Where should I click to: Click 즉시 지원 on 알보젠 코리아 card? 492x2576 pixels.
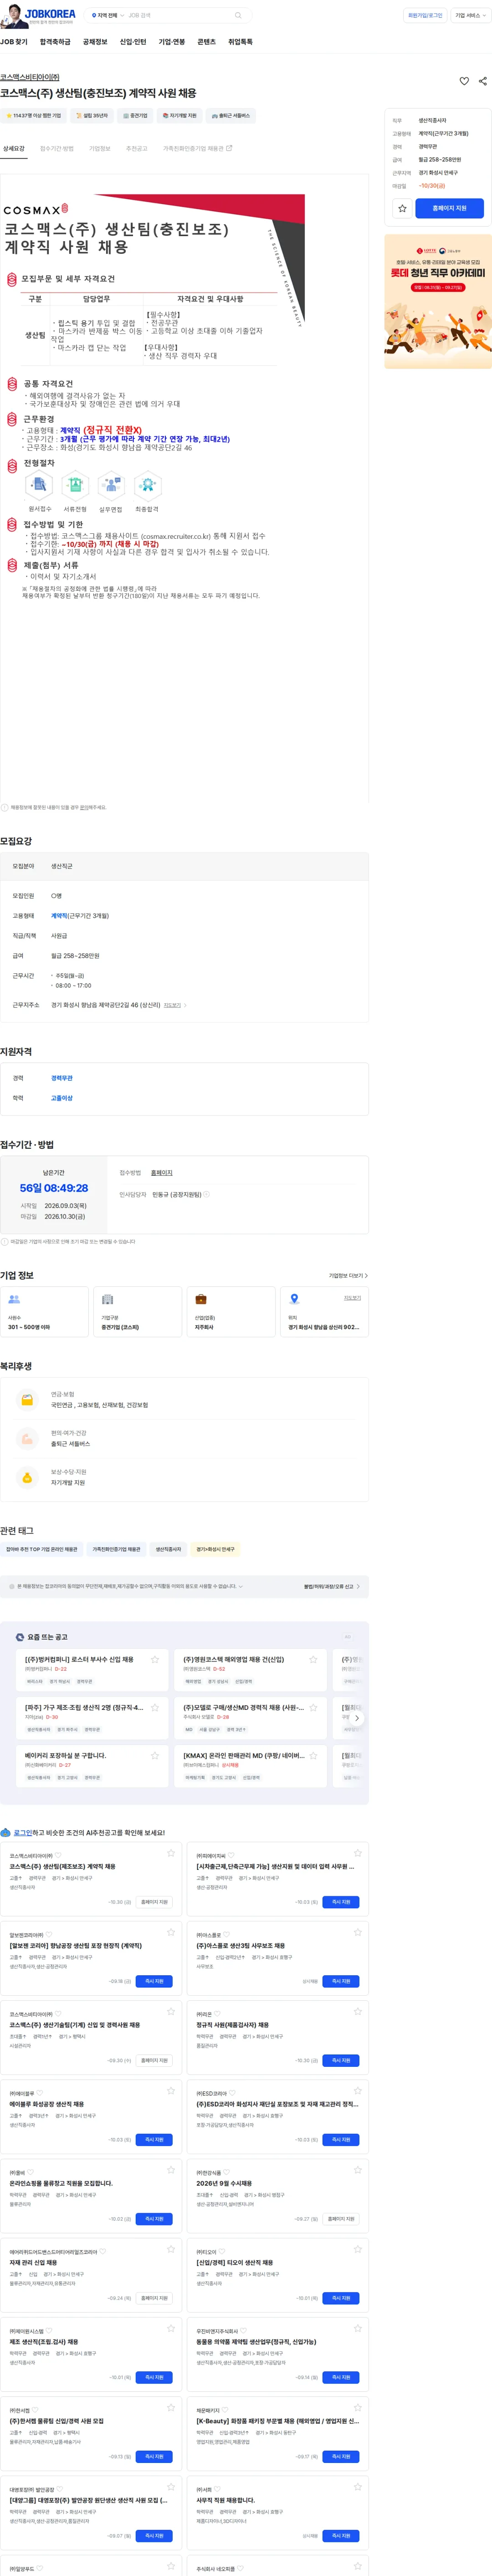tap(154, 1981)
